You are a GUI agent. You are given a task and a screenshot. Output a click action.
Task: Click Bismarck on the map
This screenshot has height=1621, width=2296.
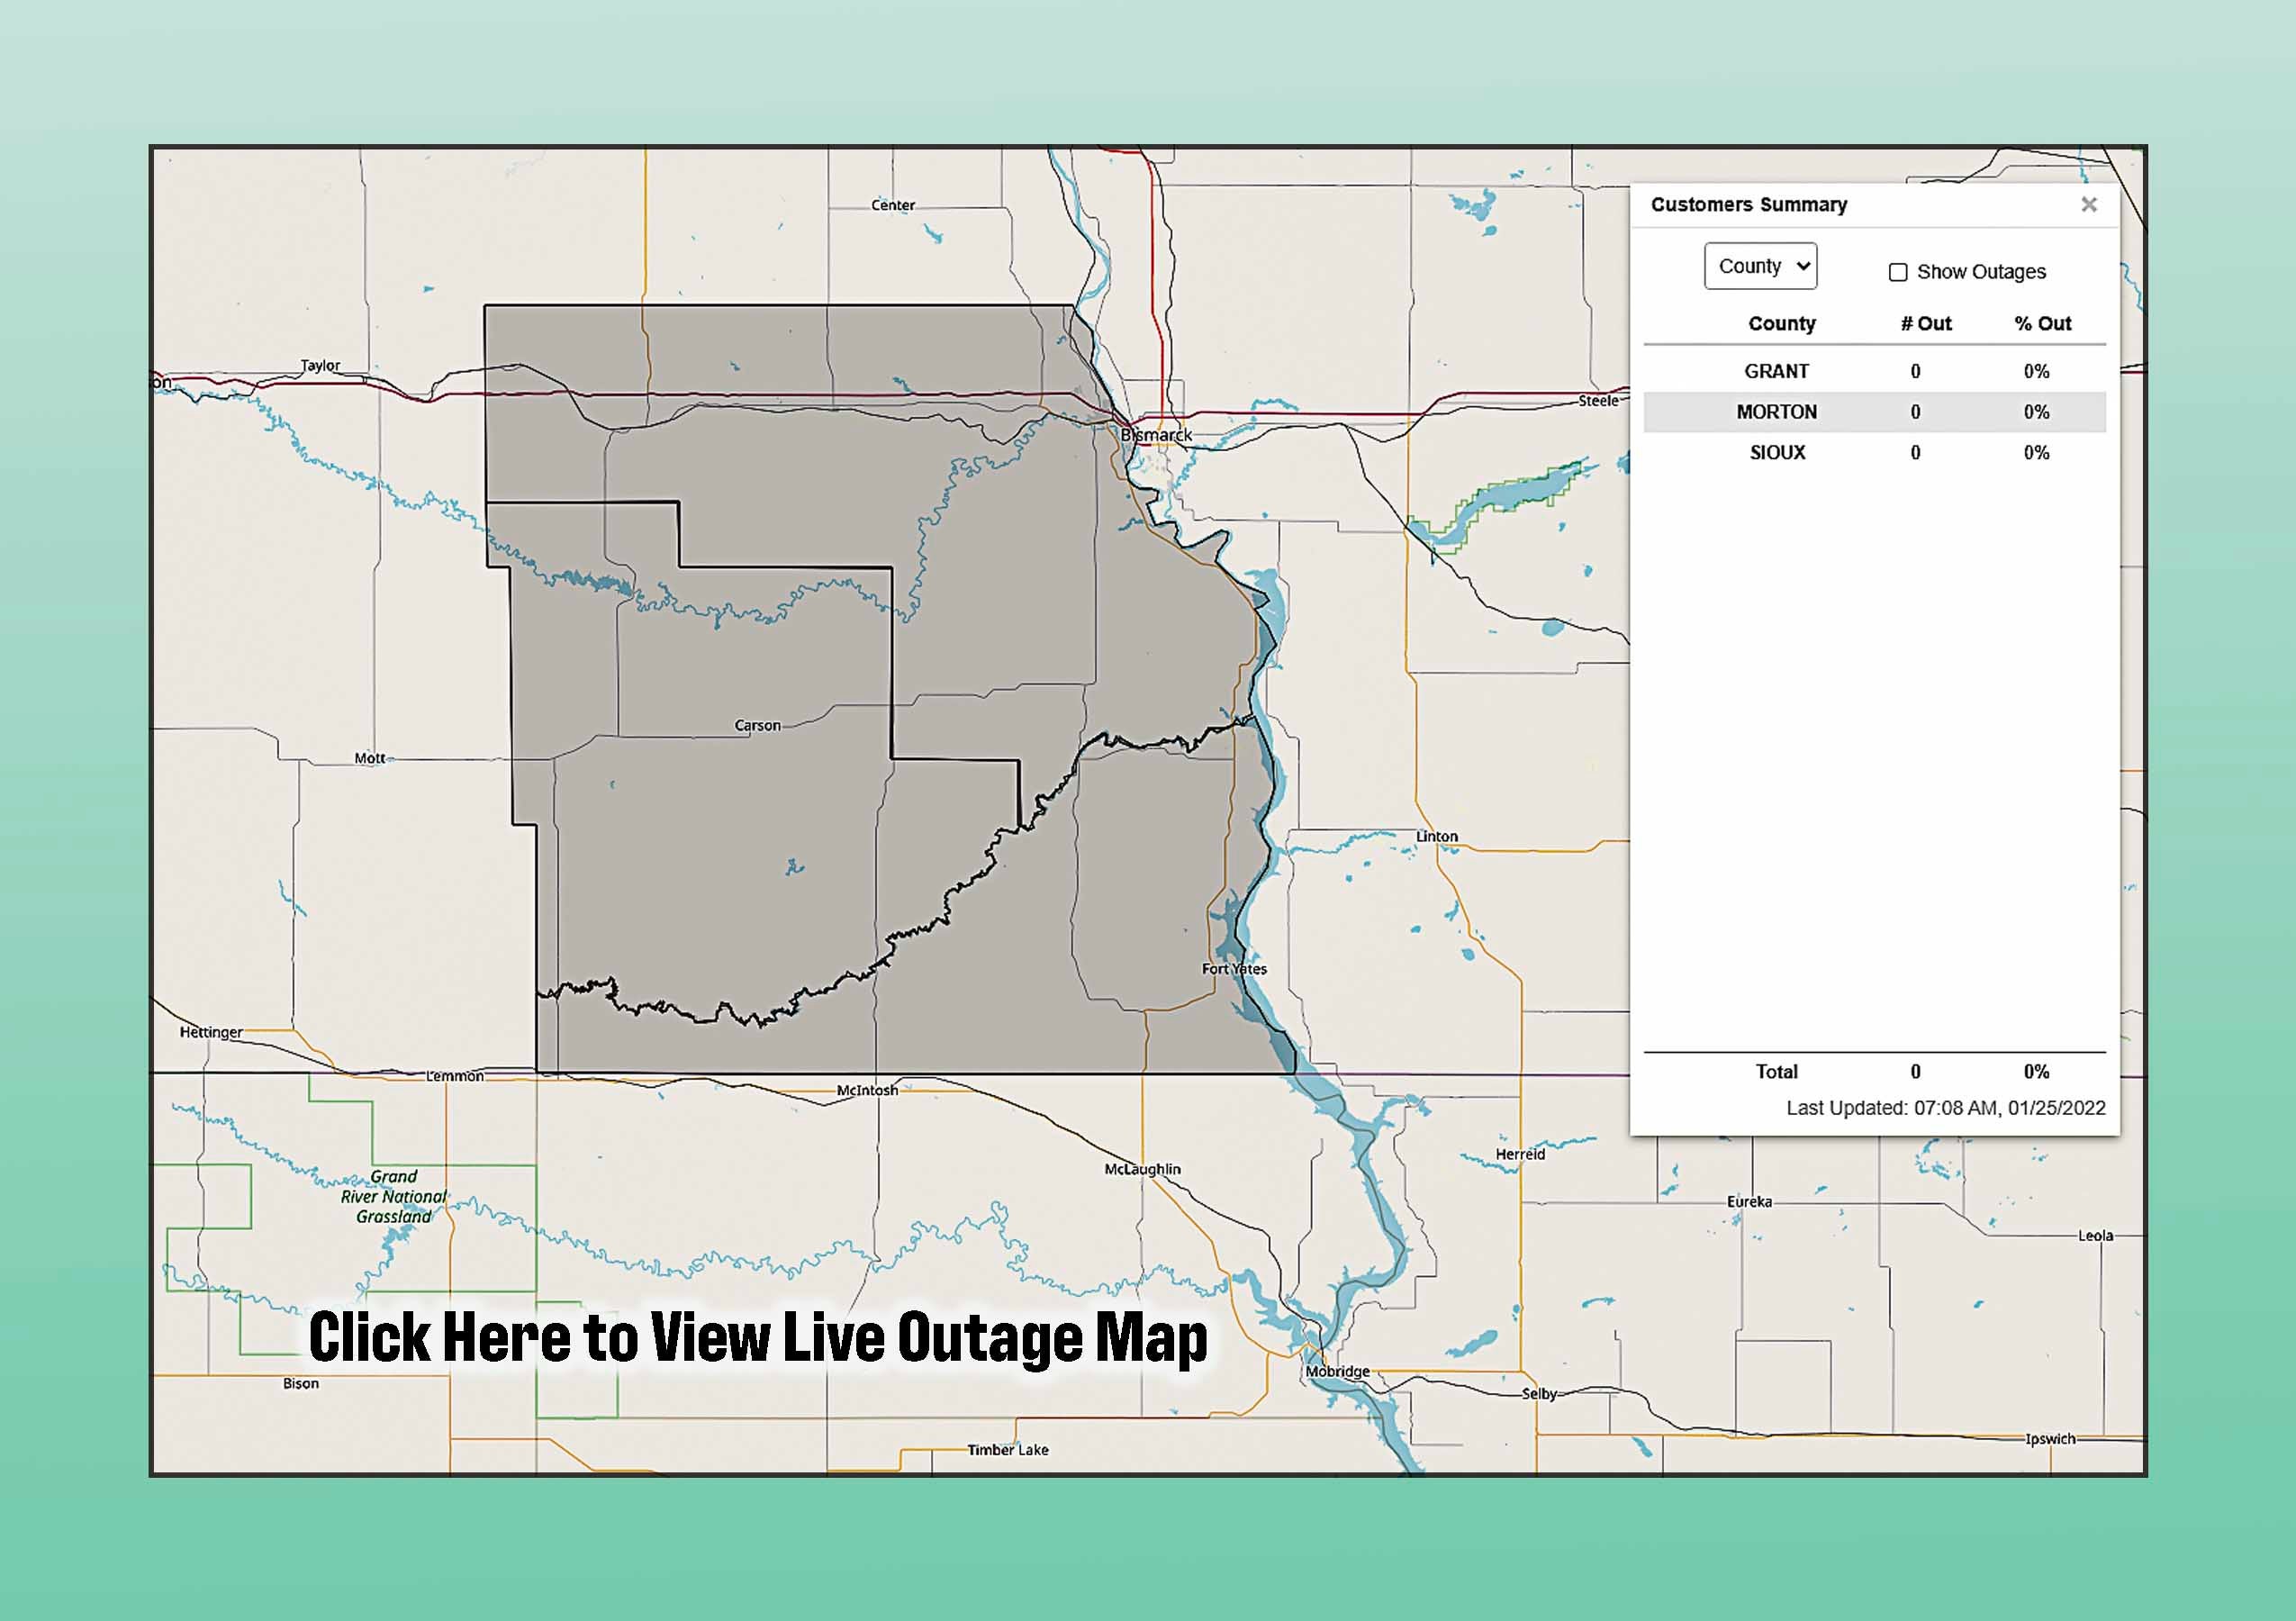(1157, 435)
